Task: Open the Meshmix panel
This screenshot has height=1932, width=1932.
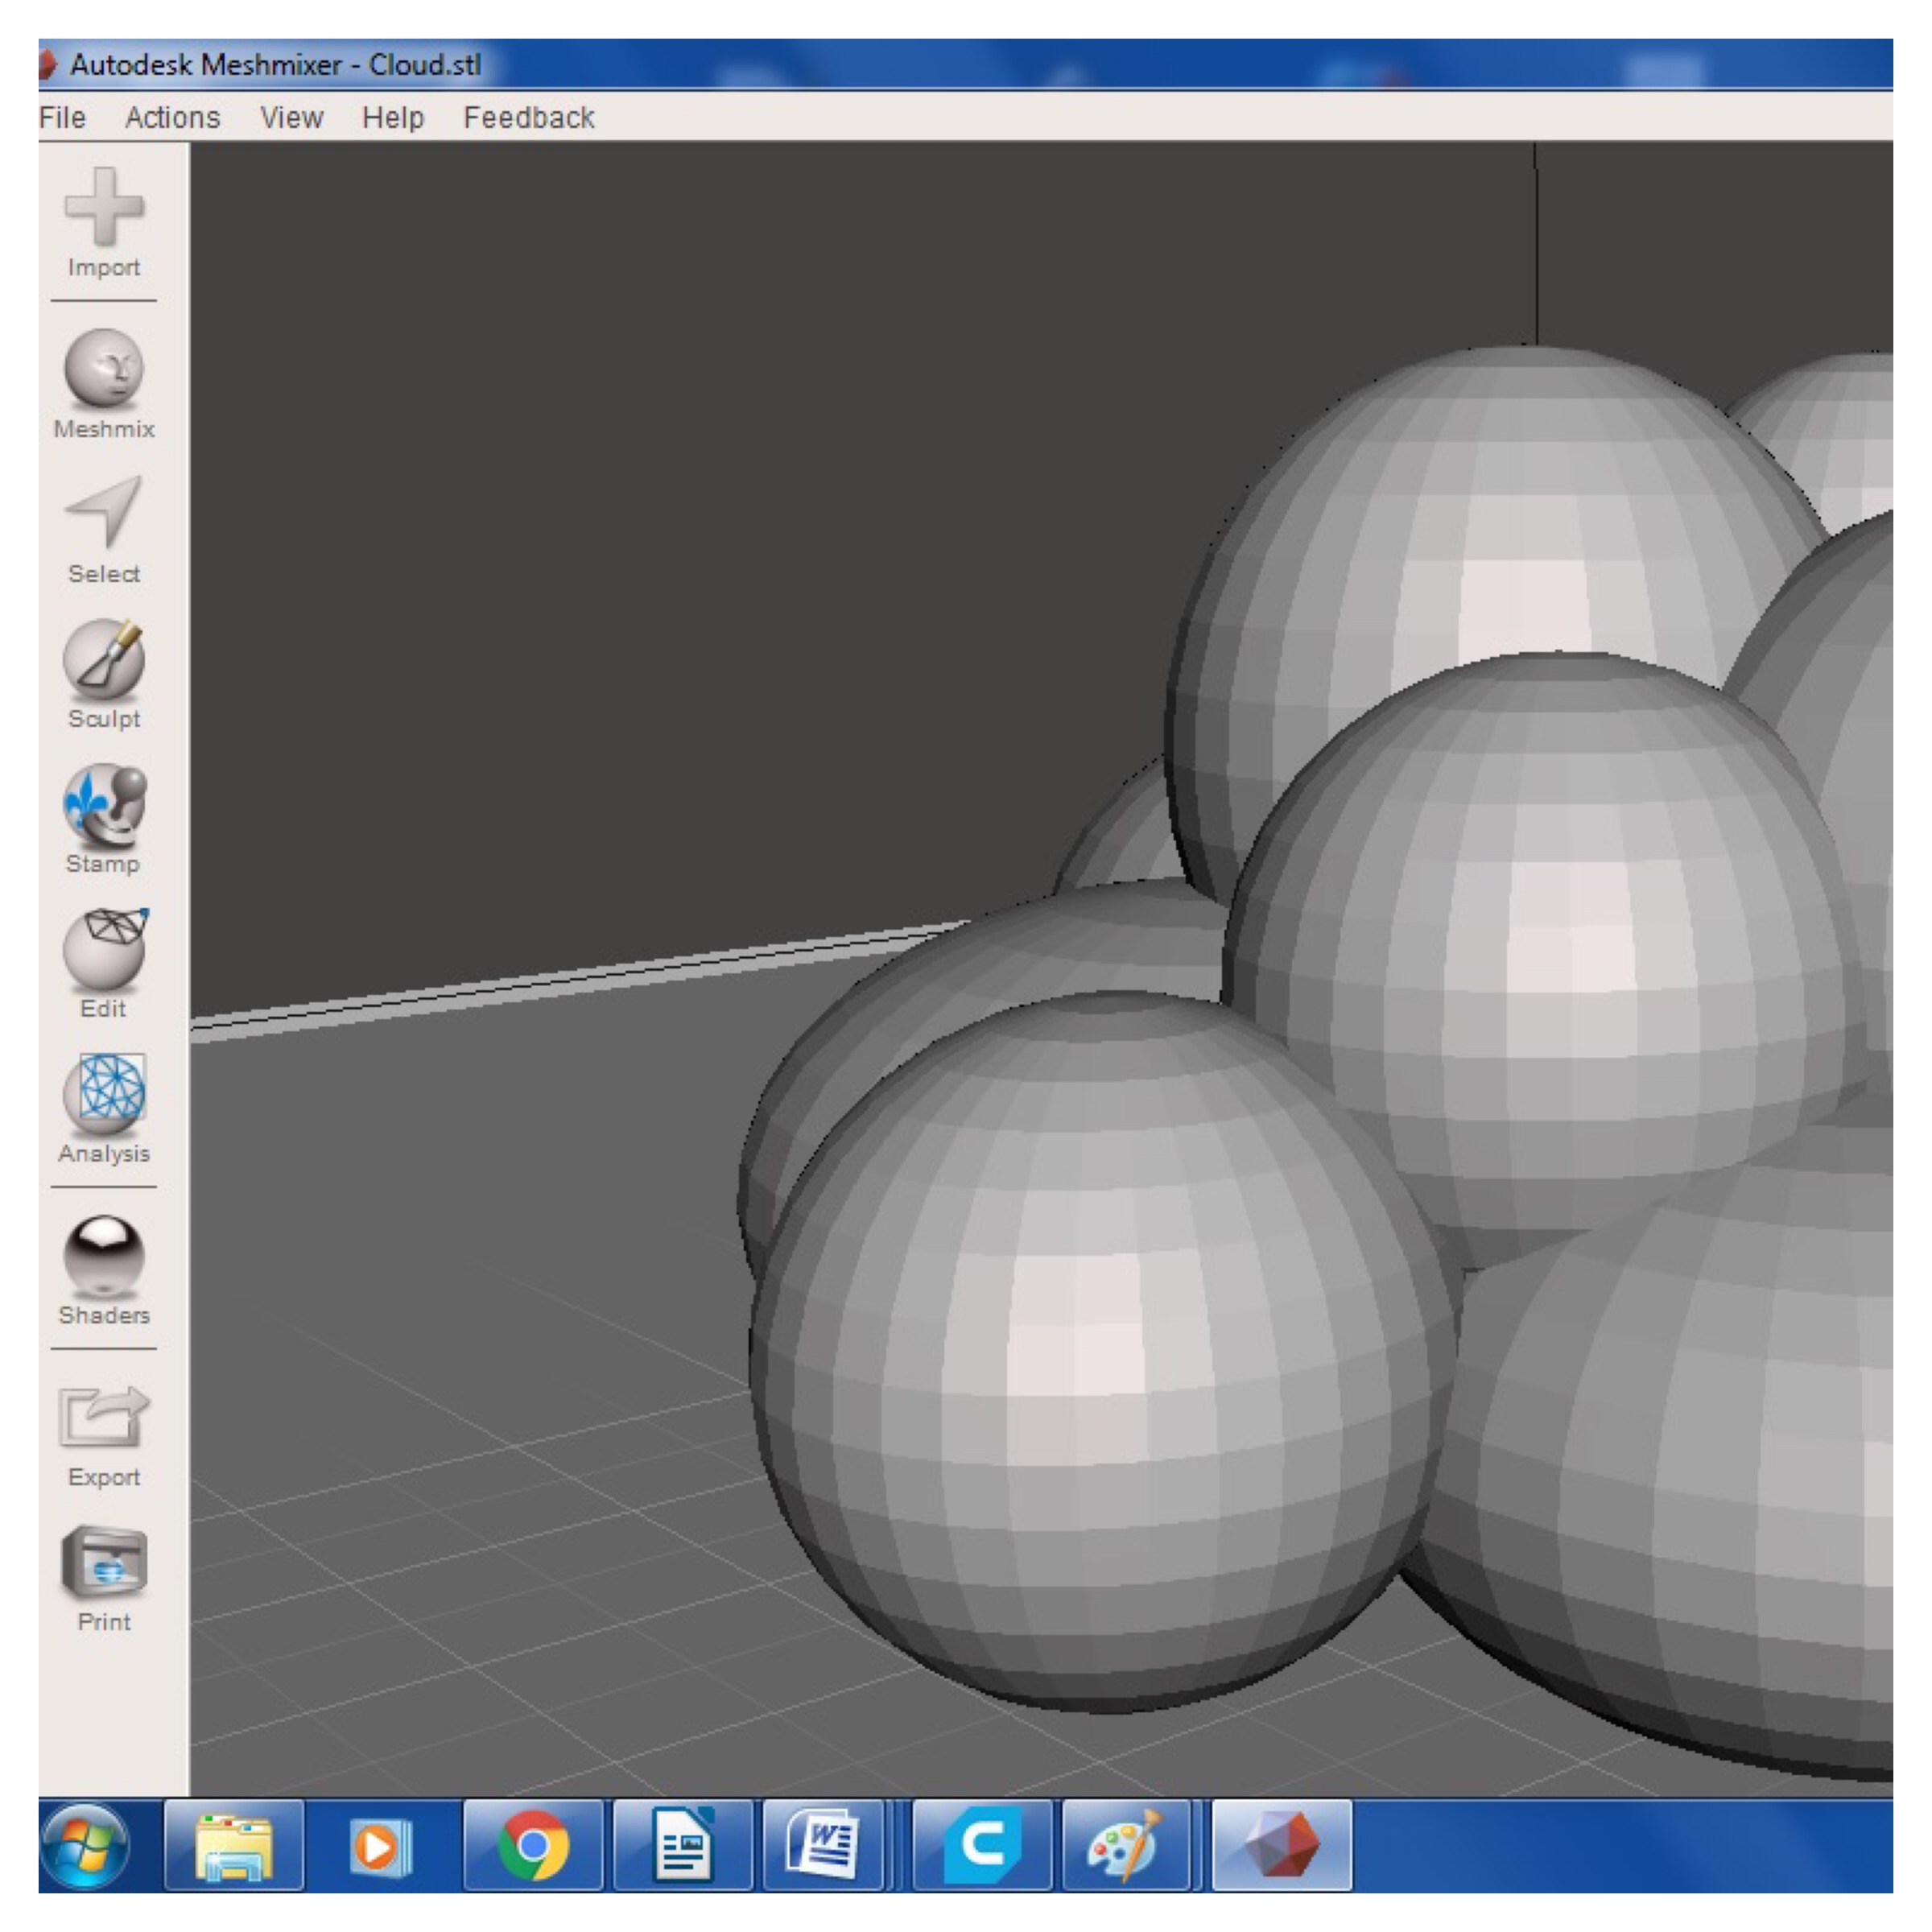Action: pyautogui.click(x=104, y=368)
